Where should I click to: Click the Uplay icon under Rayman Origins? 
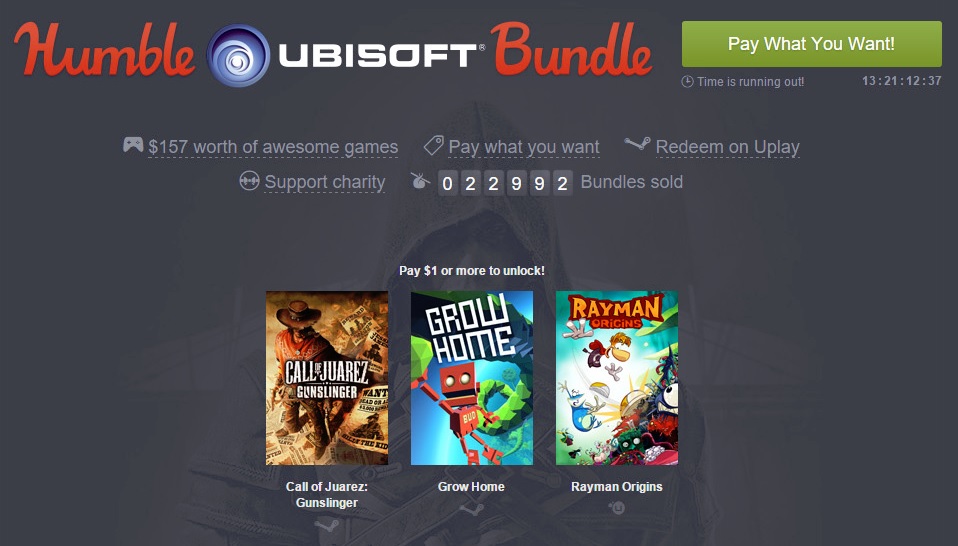[x=616, y=508]
